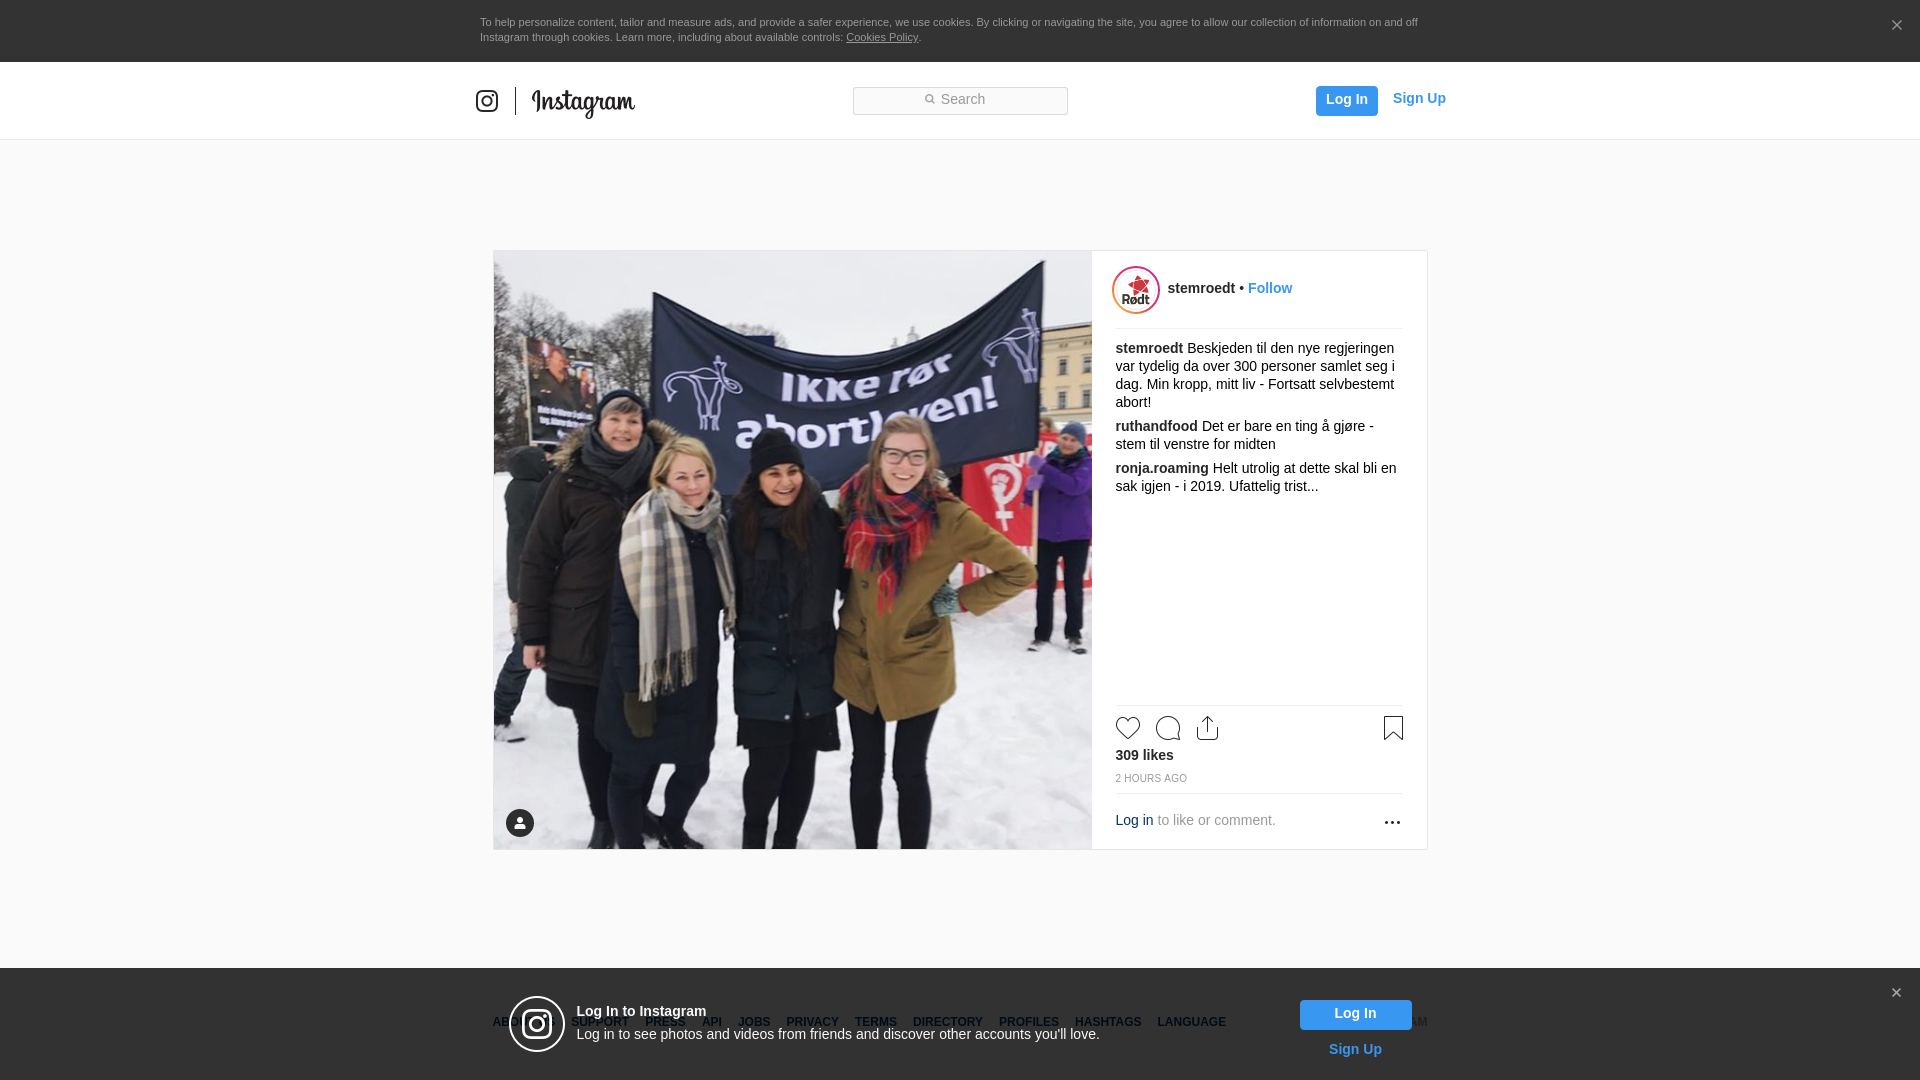Click Sign Up link in header
The image size is (1920, 1080).
(1418, 98)
